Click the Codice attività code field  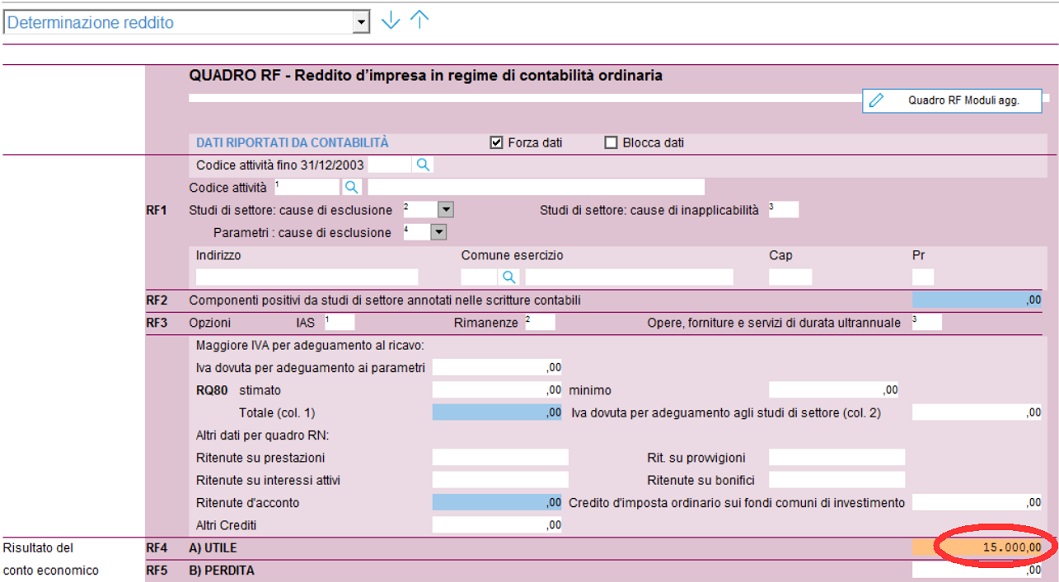(x=307, y=187)
